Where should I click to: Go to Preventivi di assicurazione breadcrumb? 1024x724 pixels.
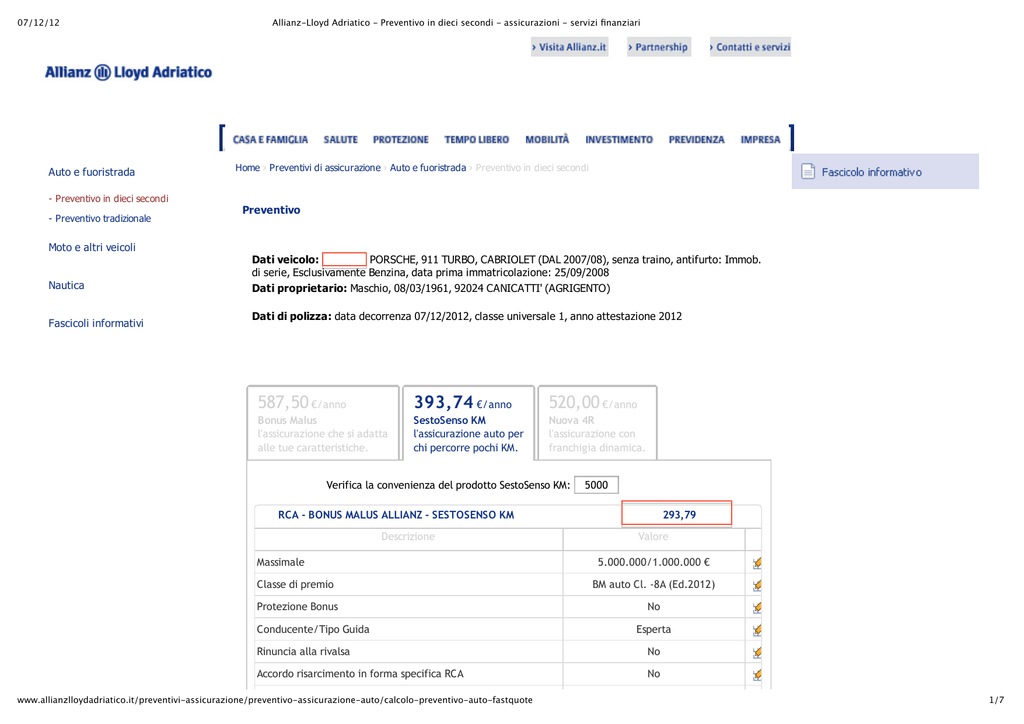325,168
